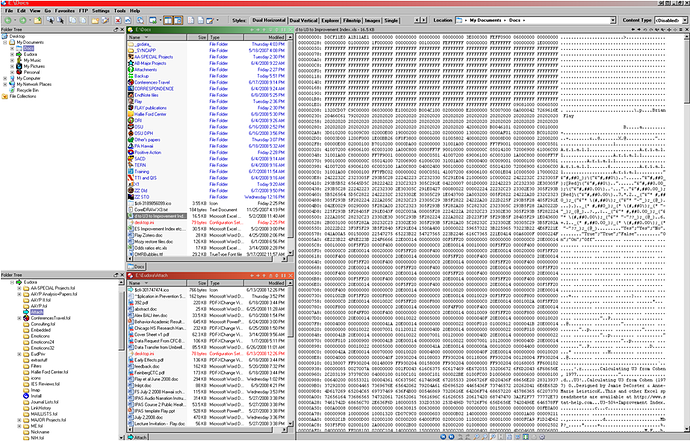The height and width of the screenshot is (441, 690).
Task: Sort lower Attach list by Size column
Action: (197, 283)
